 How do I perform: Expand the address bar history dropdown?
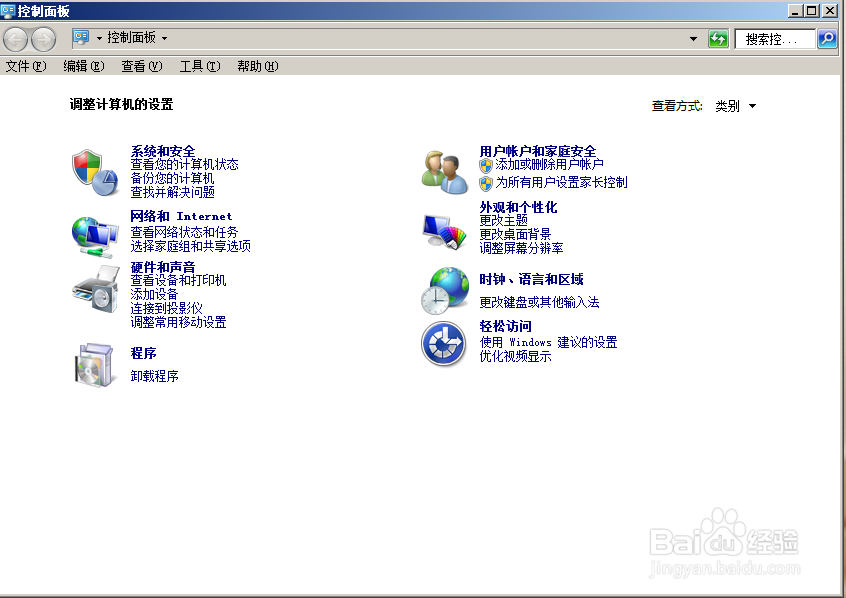(x=693, y=39)
